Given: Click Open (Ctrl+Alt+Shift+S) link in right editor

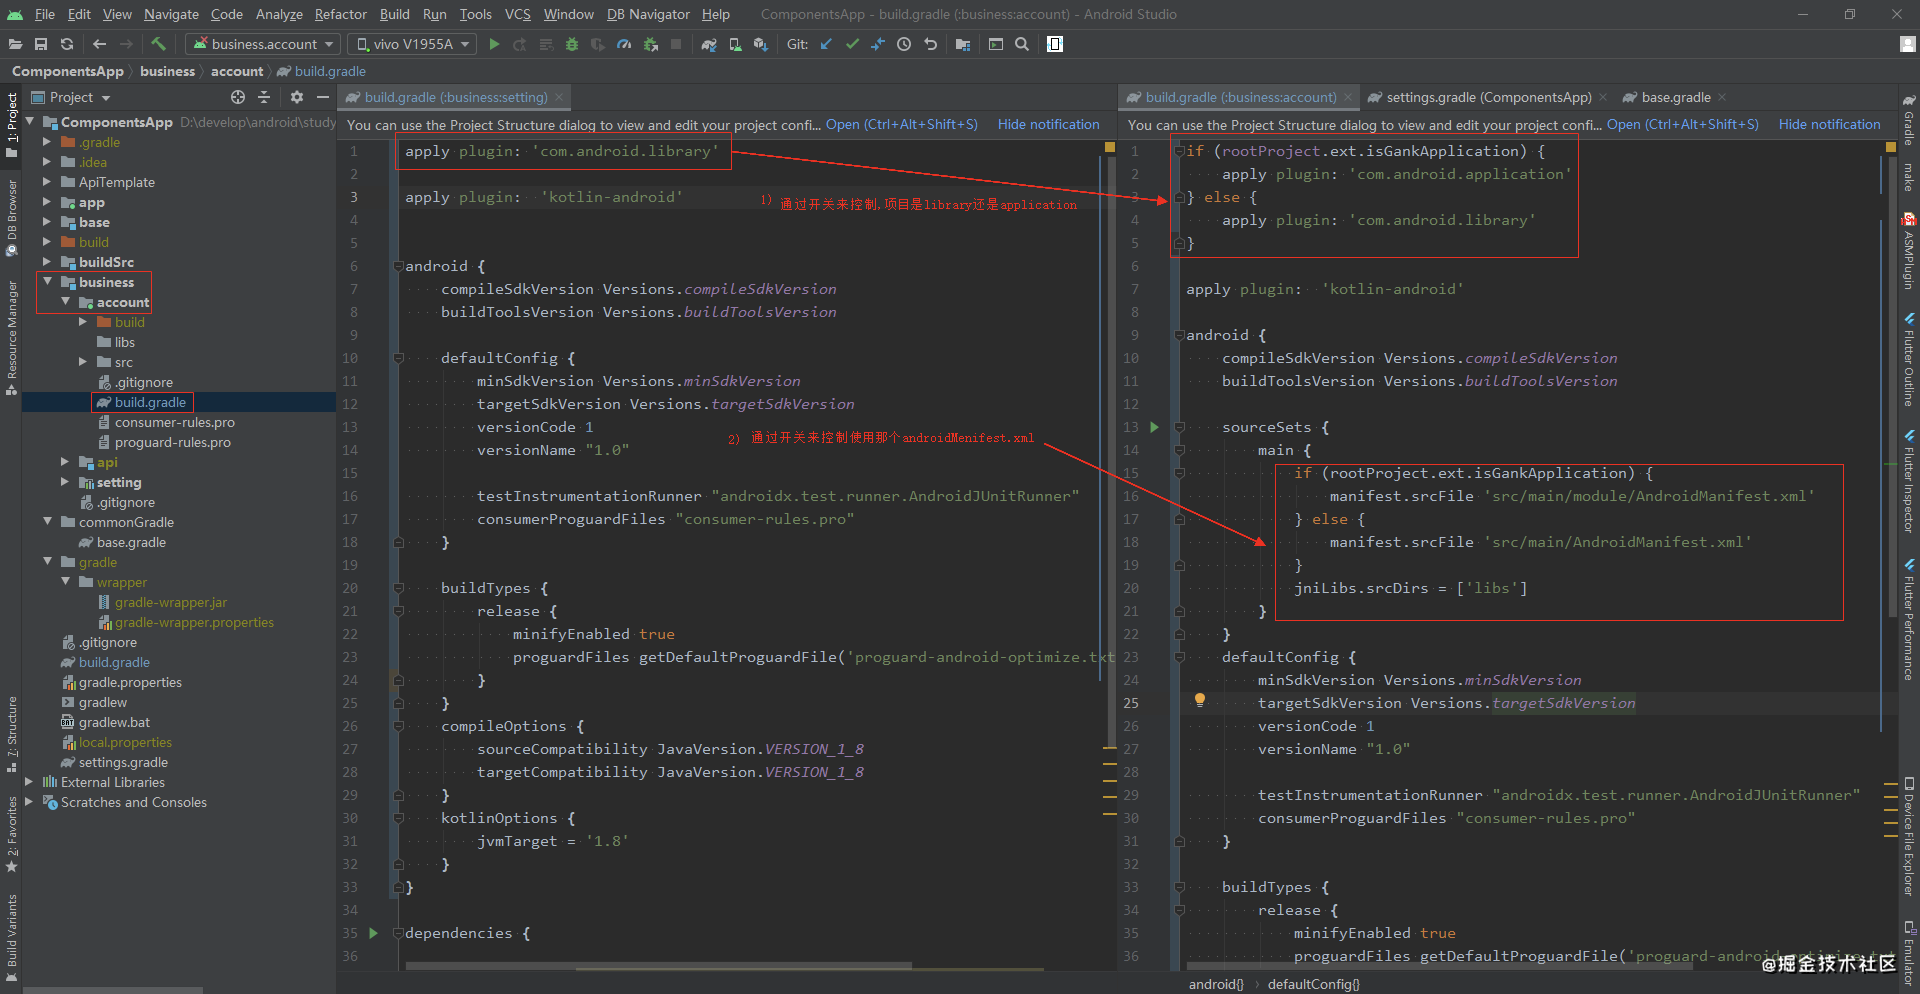Looking at the screenshot, I should [x=1682, y=124].
